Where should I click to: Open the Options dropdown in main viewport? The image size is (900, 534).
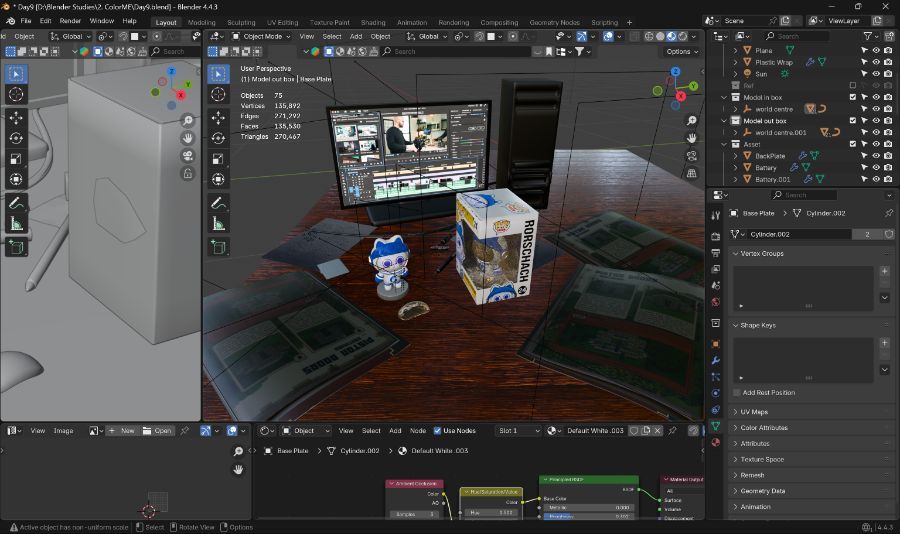(682, 52)
